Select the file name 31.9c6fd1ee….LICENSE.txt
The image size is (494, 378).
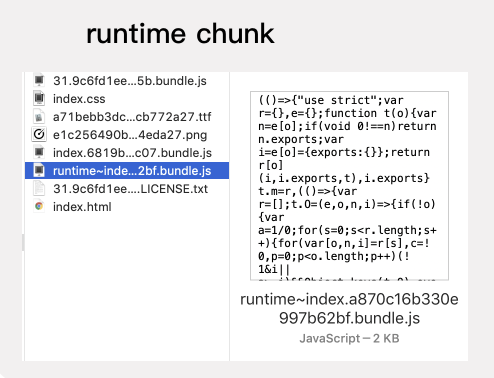[x=130, y=189]
